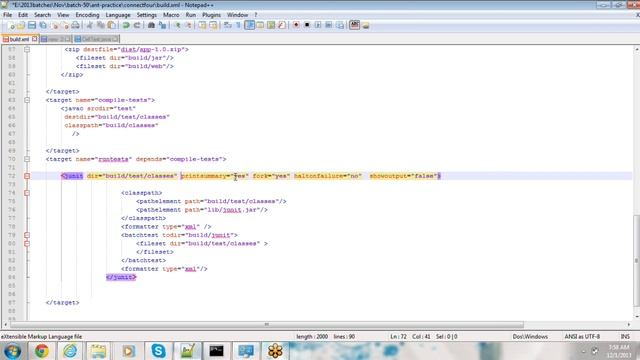Click the ABC spell check icon
The image size is (640, 360).
tap(354, 25)
